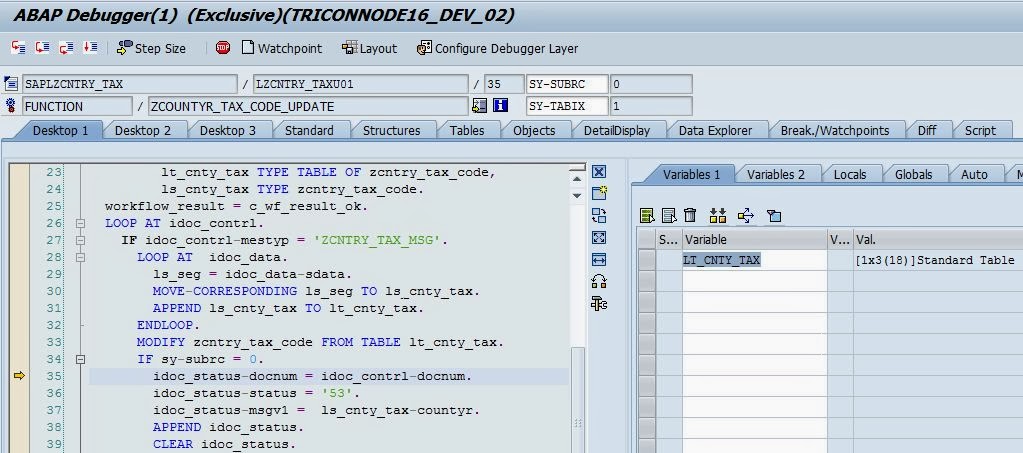The image size is (1023, 453).
Task: Open the Structures tab
Action: [x=391, y=131]
